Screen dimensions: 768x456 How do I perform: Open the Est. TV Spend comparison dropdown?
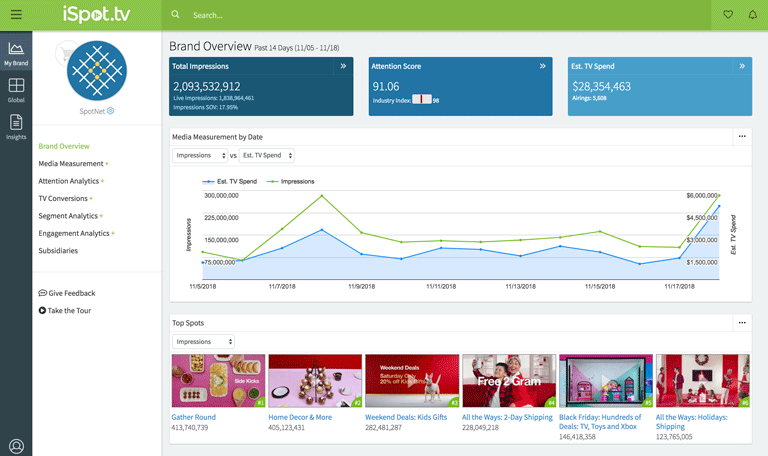point(267,156)
